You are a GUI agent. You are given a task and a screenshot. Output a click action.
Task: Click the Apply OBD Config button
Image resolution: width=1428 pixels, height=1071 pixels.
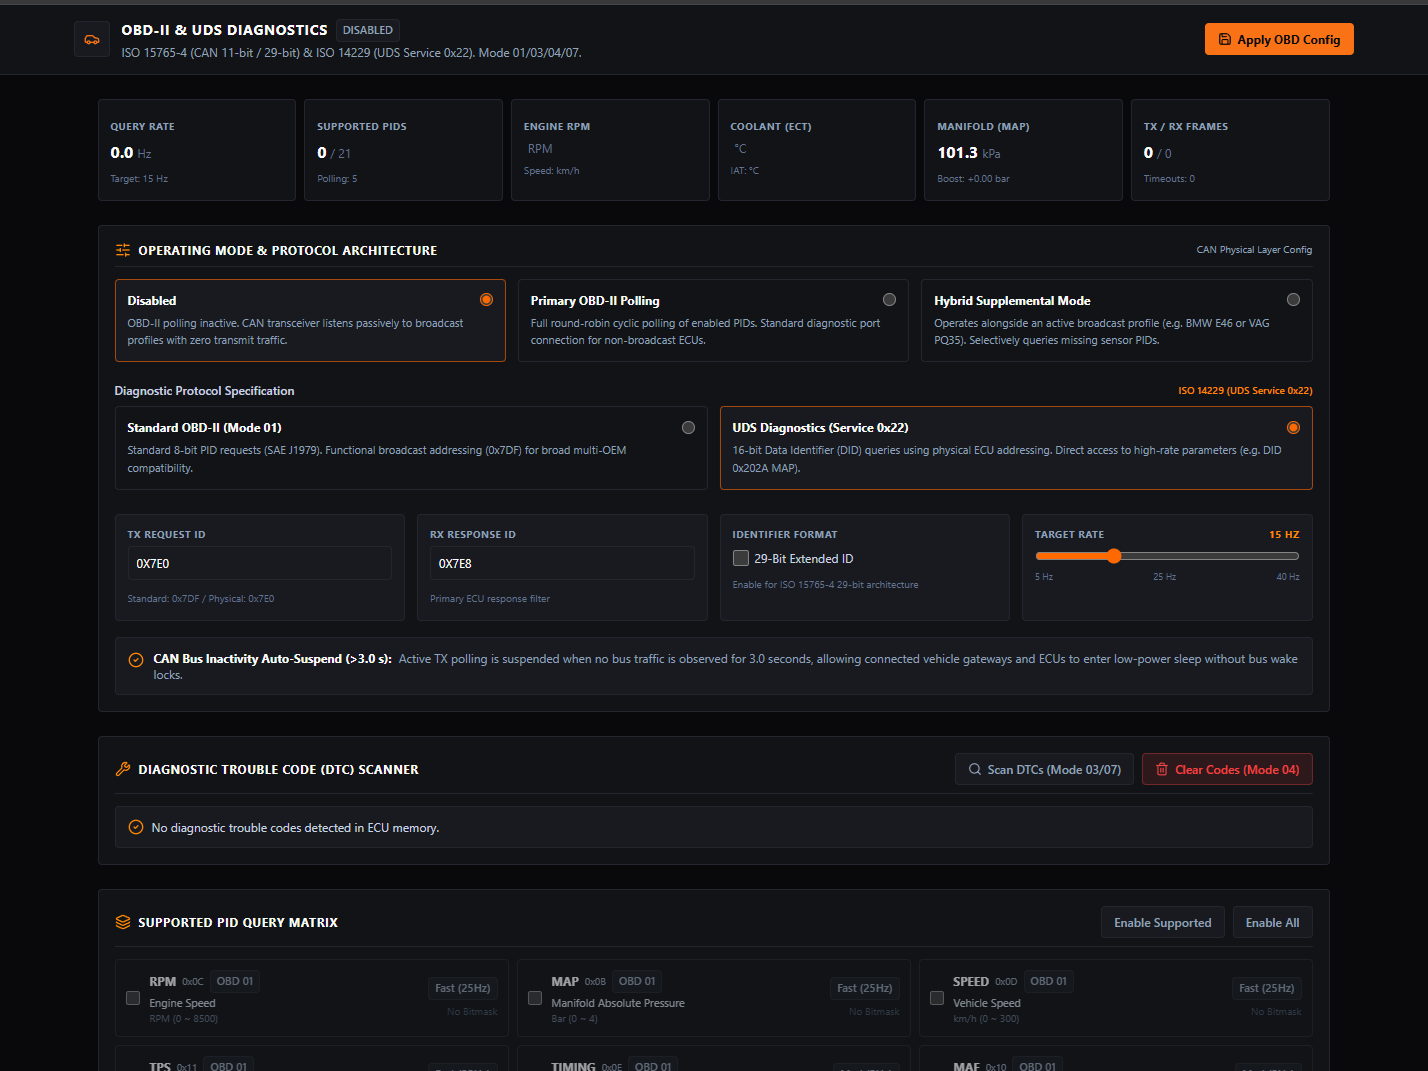coord(1279,39)
